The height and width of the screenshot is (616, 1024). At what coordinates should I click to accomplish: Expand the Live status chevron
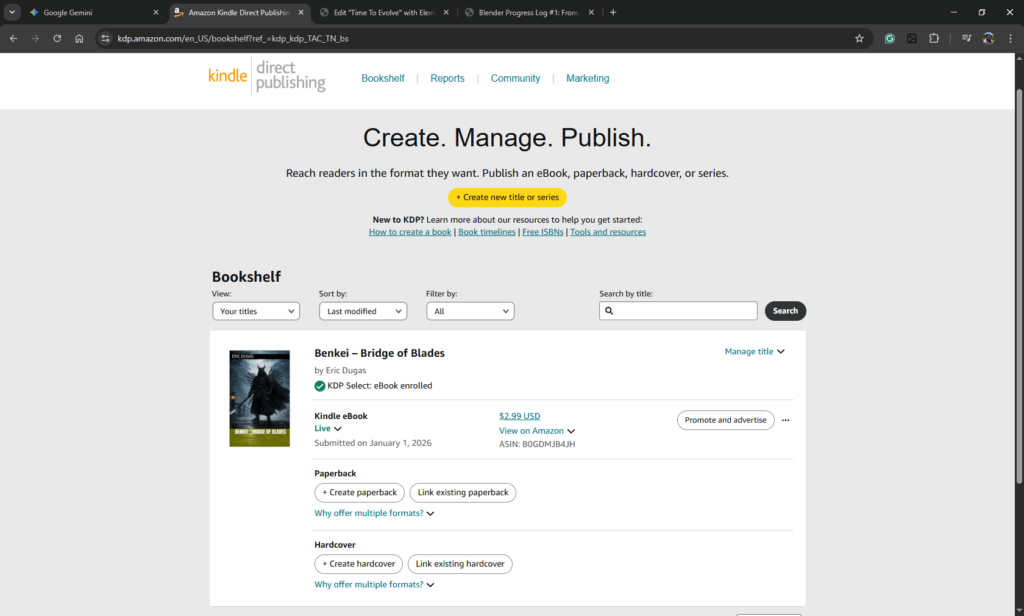tap(337, 429)
